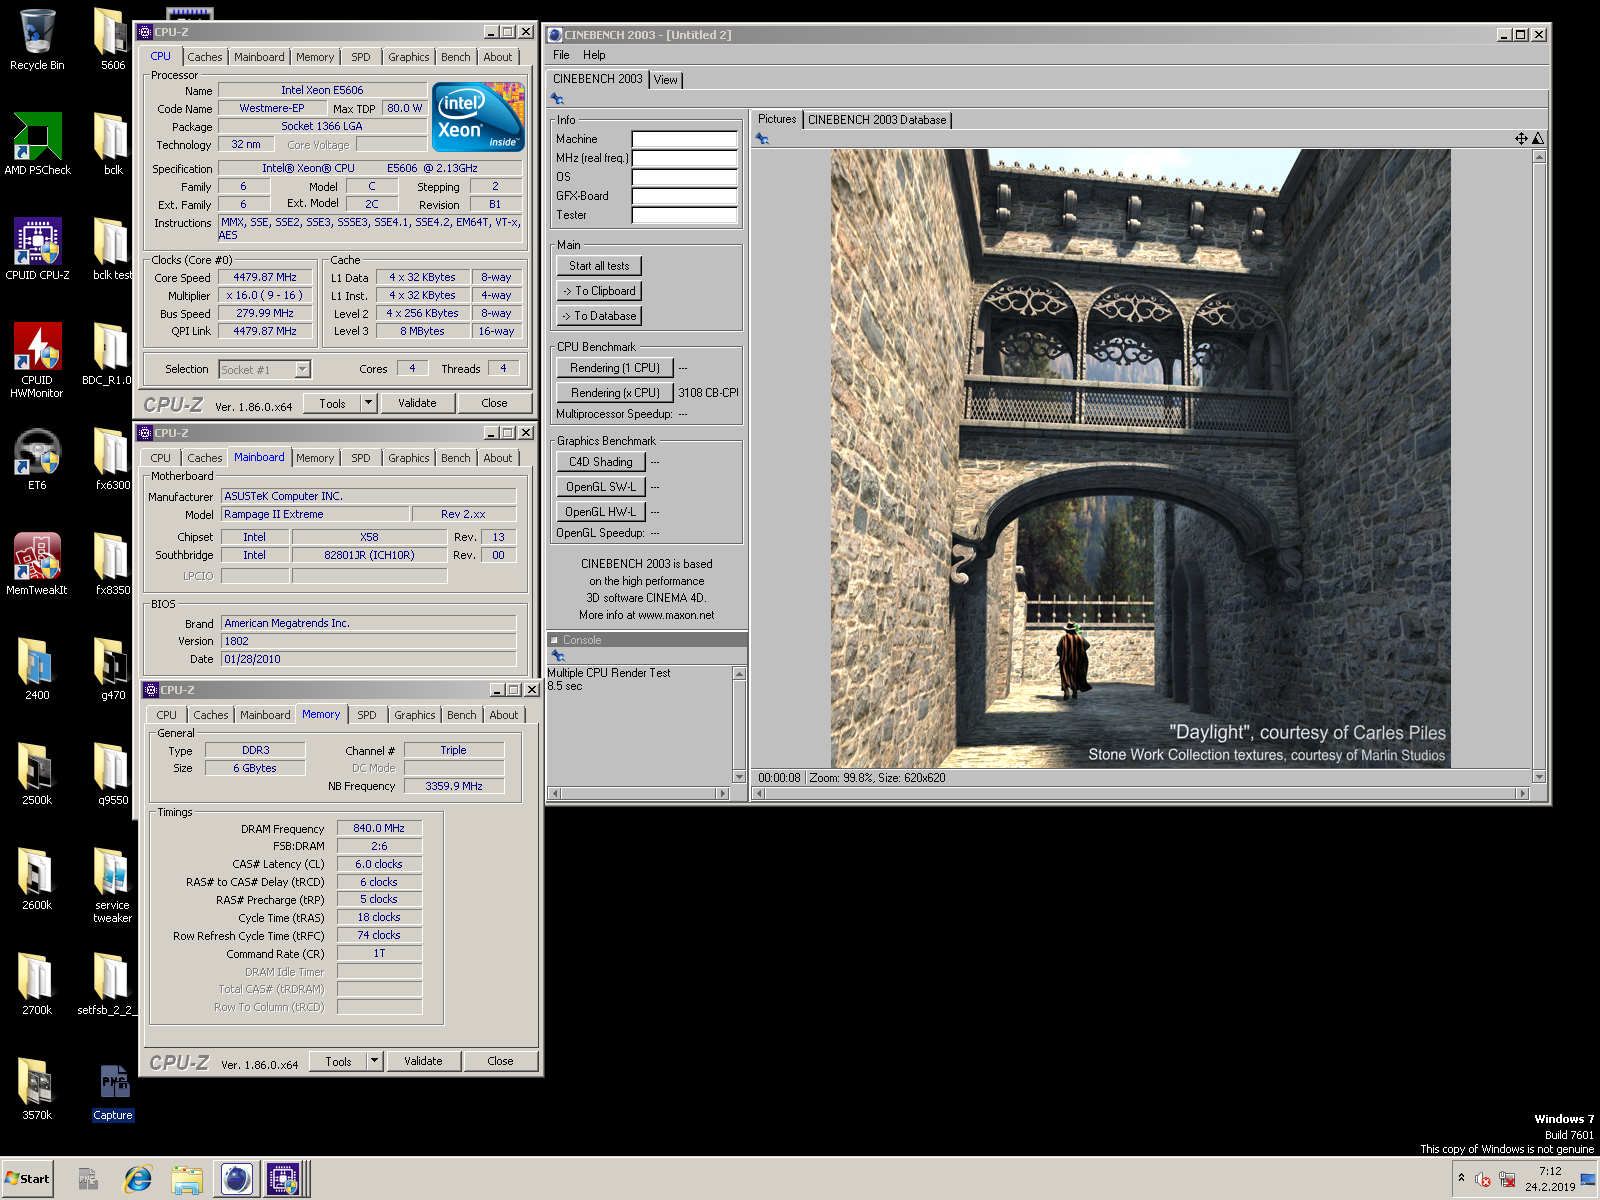The width and height of the screenshot is (1600, 1200).
Task: Click Tools button in bottom CPU-Z window
Action: pos(338,1061)
